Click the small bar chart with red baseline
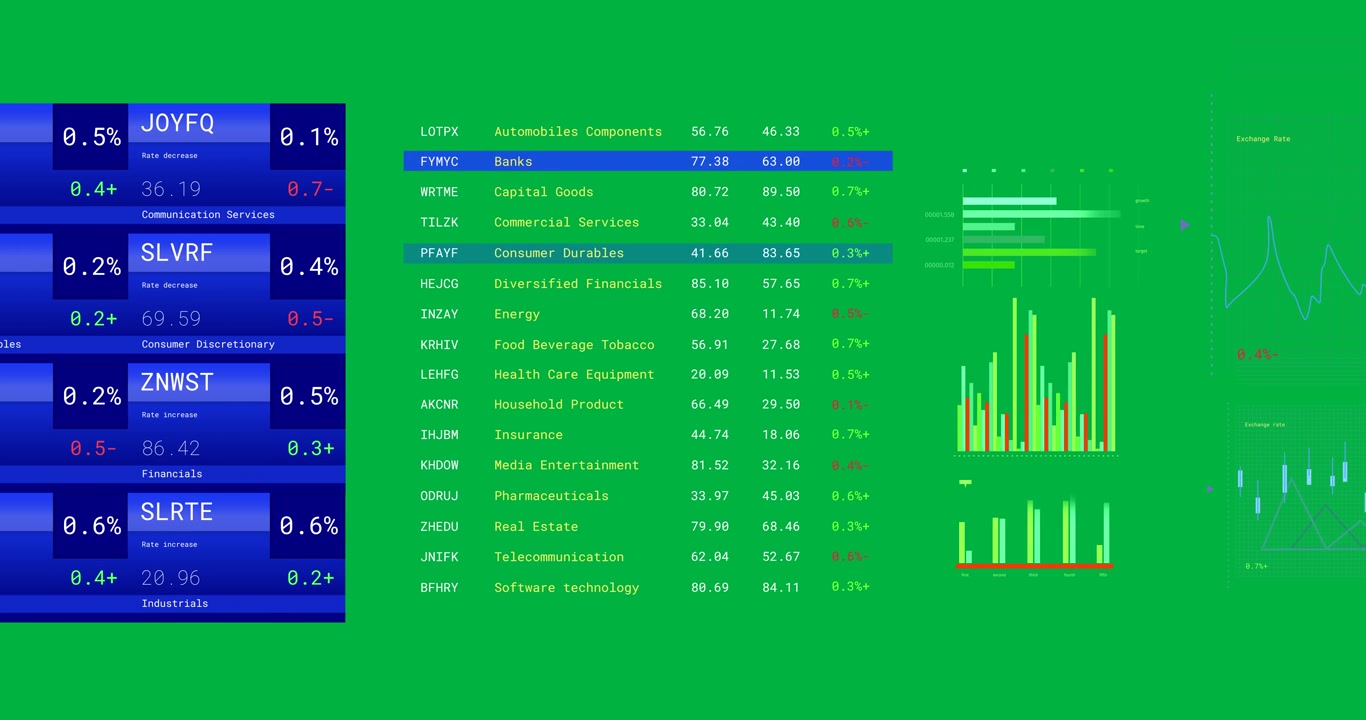 1034,530
